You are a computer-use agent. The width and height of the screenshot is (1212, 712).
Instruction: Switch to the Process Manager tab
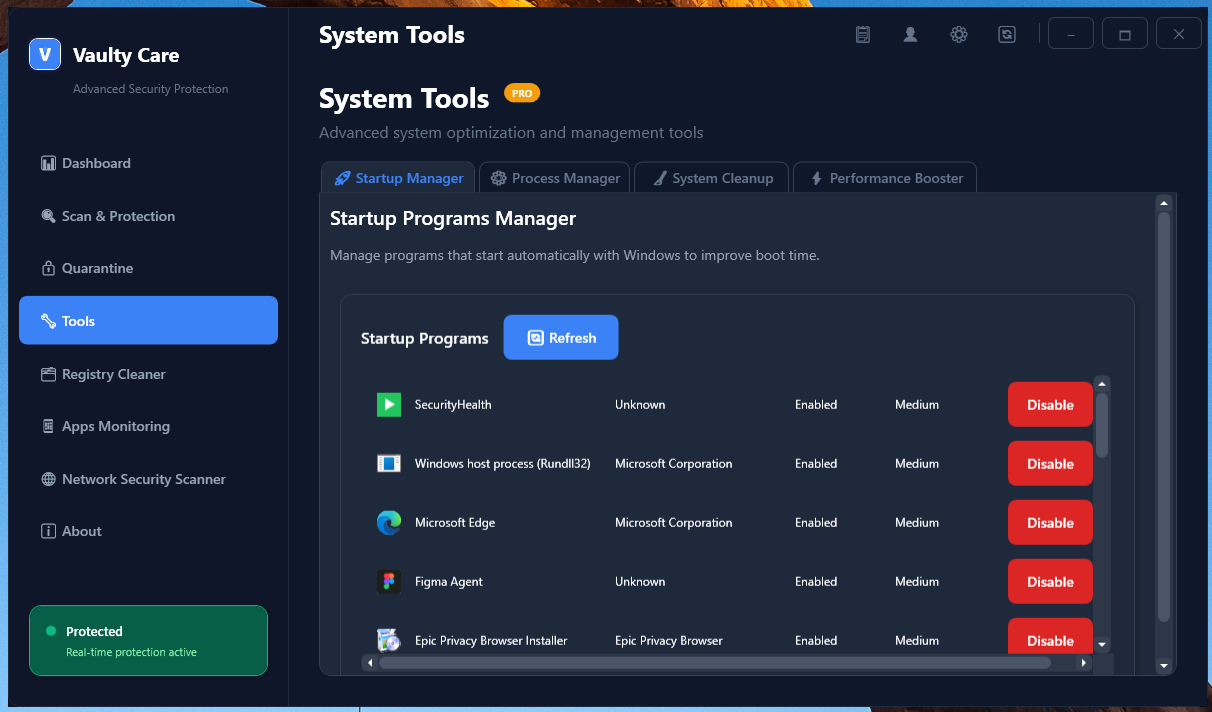tap(555, 178)
